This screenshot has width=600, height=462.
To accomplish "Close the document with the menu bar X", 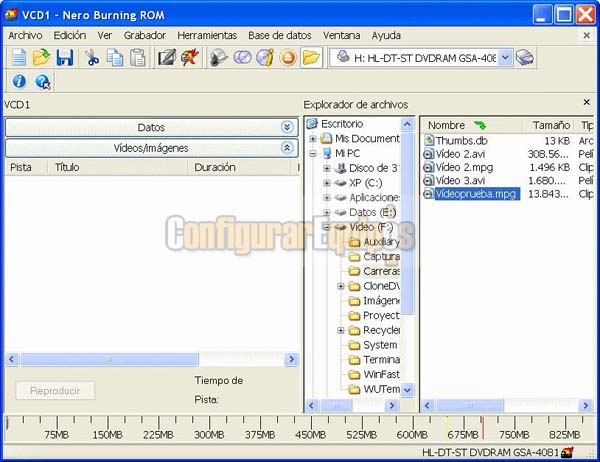I will 586,35.
